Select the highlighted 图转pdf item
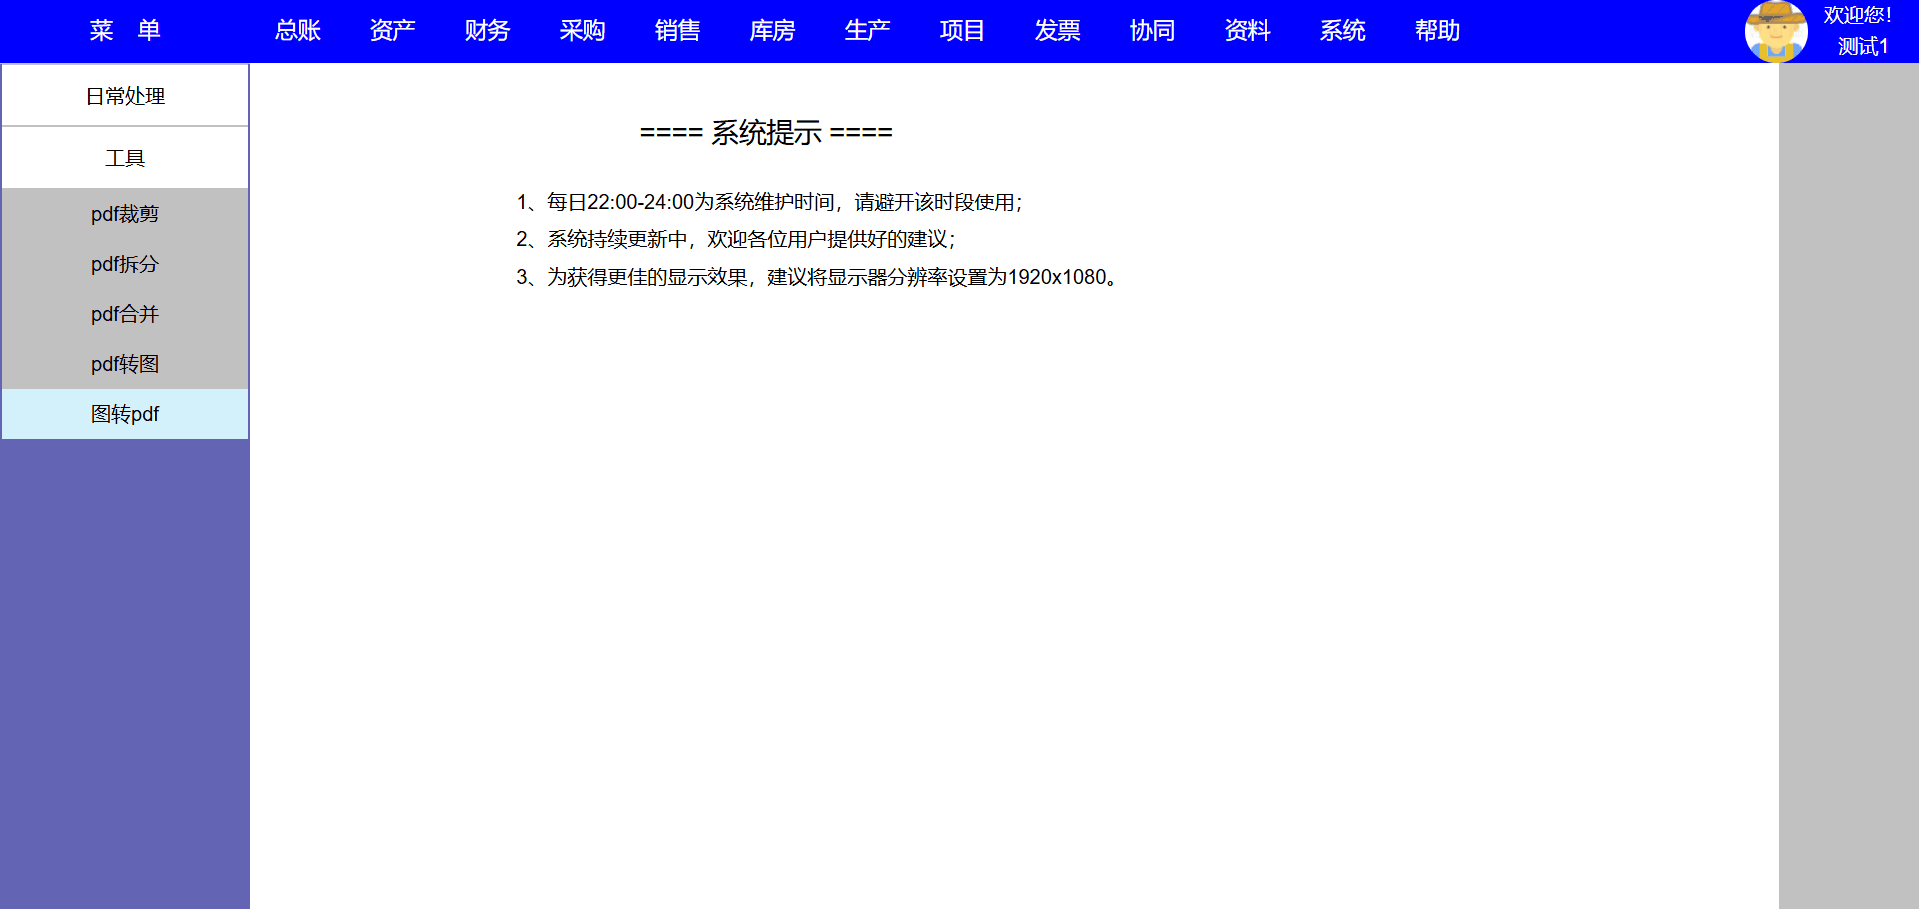1919x909 pixels. (x=125, y=414)
